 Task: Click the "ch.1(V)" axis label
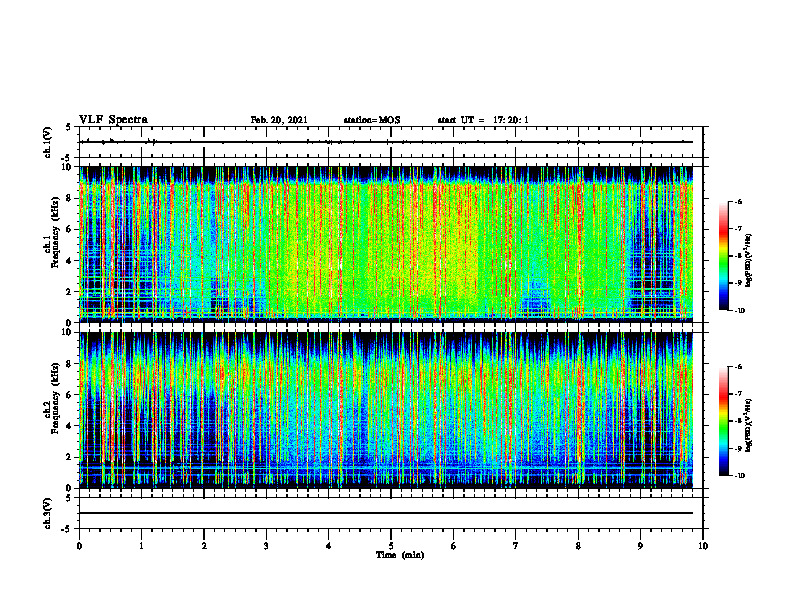coord(48,142)
